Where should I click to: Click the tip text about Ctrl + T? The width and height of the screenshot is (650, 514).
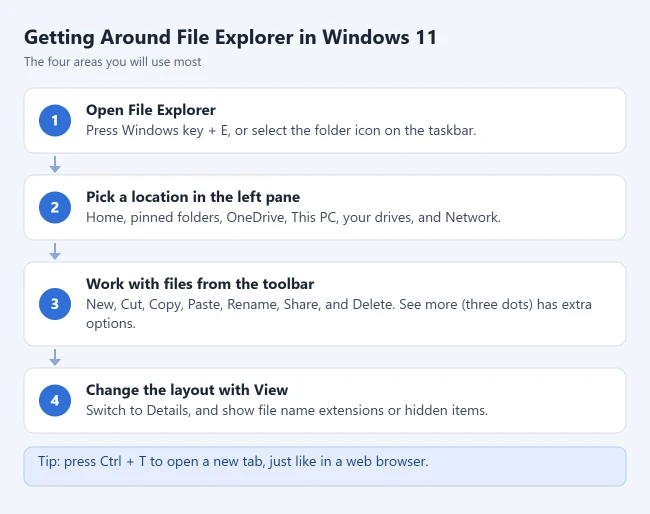[x=233, y=461]
